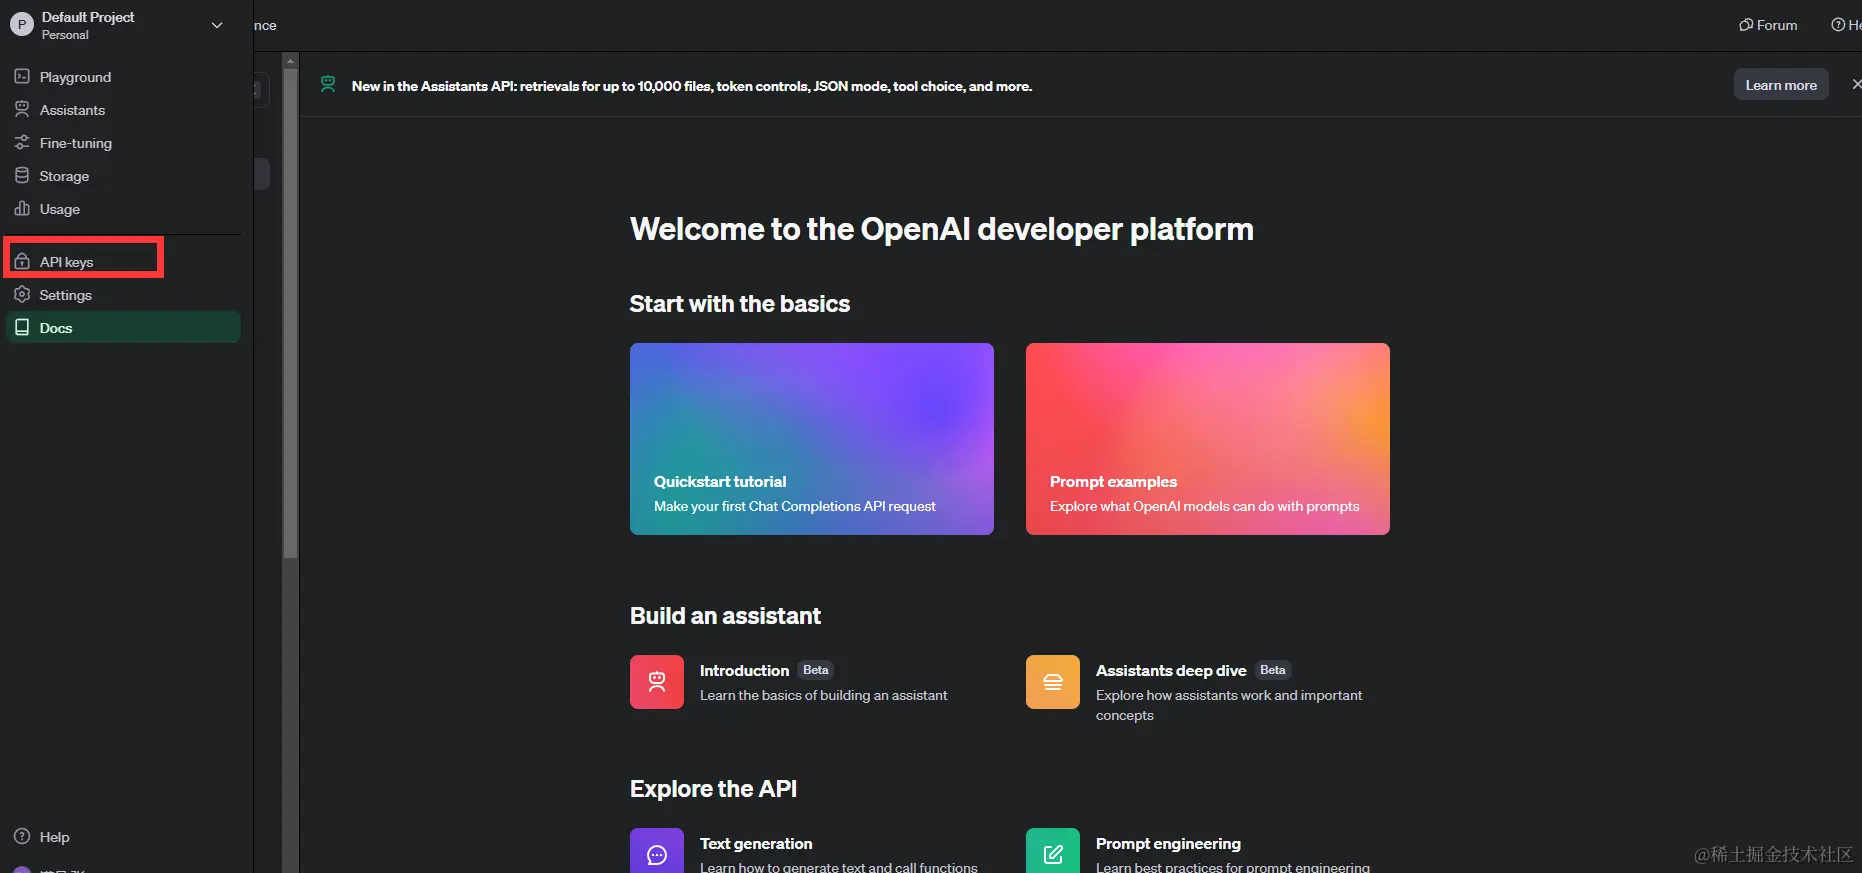Click the orange Assistants deep dive icon
The height and width of the screenshot is (873, 1862).
1053,682
